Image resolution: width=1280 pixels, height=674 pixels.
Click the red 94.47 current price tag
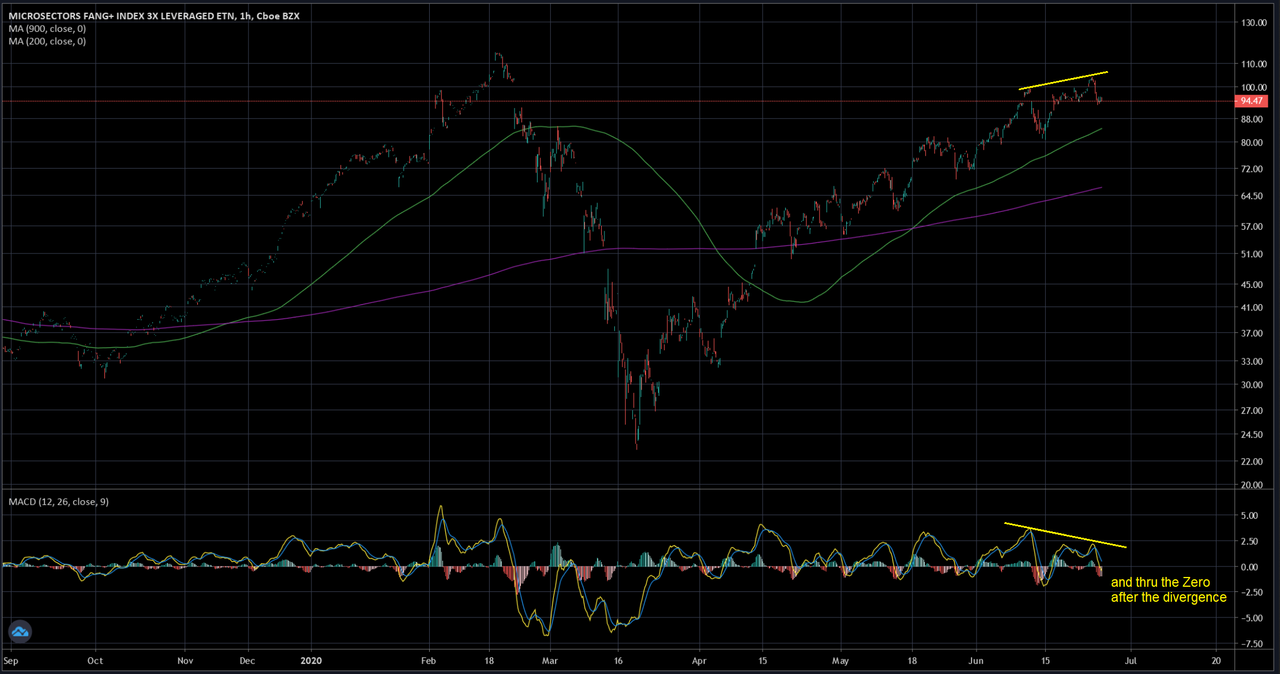tap(1253, 101)
